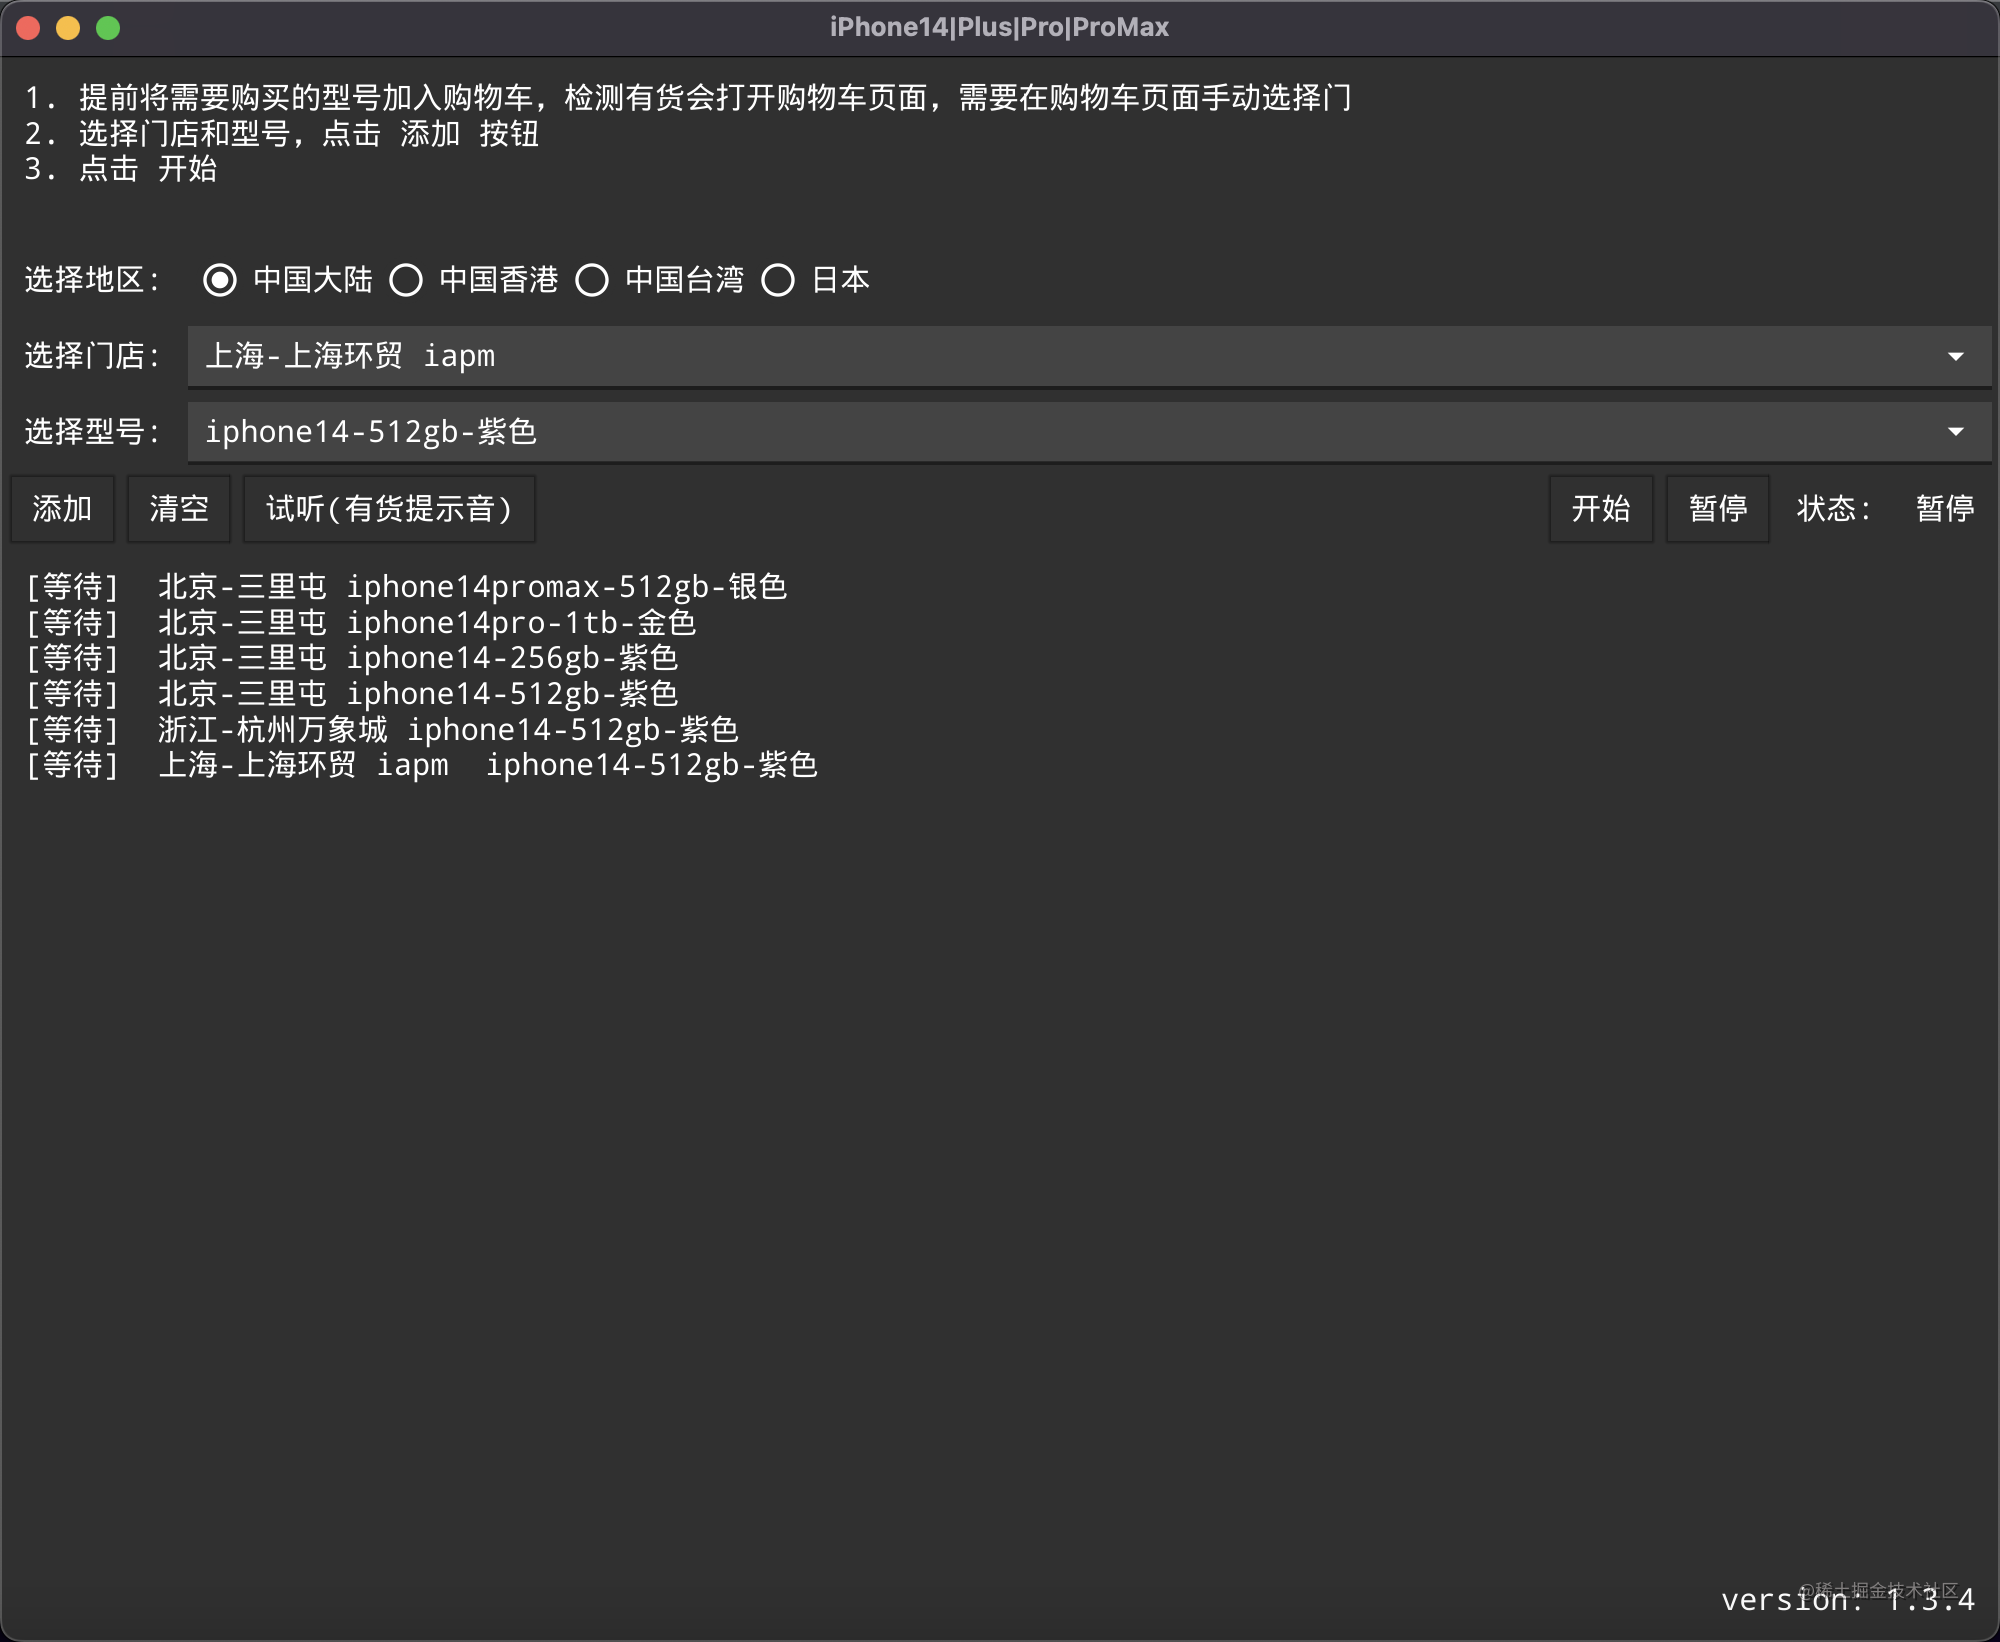Select the 浙江-杭州万象城 iphone14-512gb-紫色 entry
This screenshot has height=1642, width=2000.
coord(382,730)
